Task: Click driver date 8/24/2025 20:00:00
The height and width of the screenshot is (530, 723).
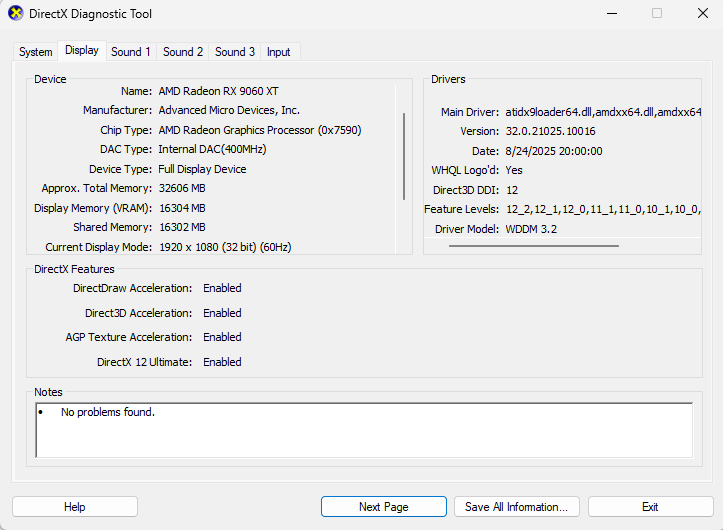Action: click(554, 151)
